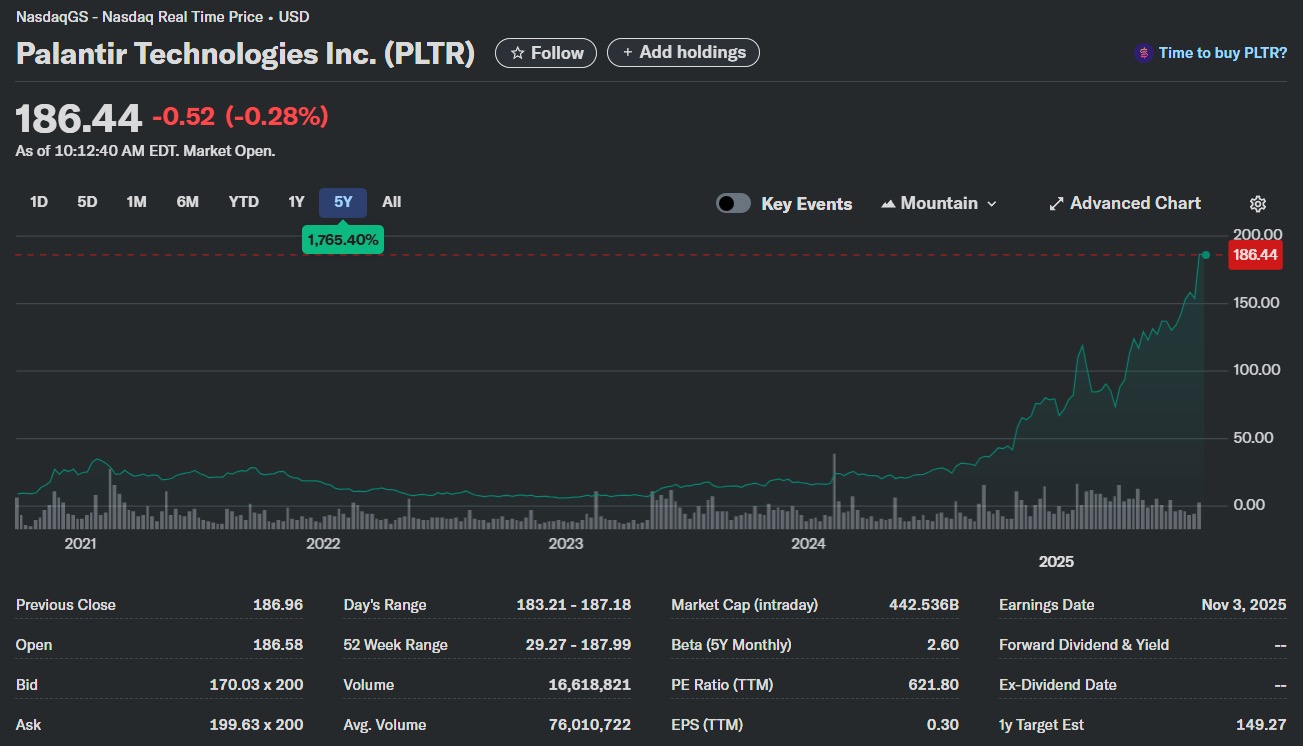Click the green dot at chart line end

pos(1205,255)
